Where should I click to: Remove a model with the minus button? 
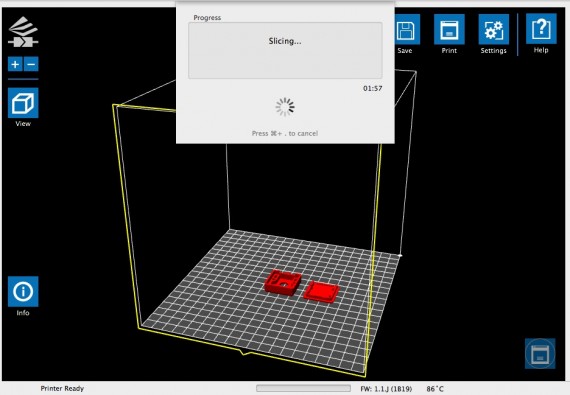[x=31, y=64]
